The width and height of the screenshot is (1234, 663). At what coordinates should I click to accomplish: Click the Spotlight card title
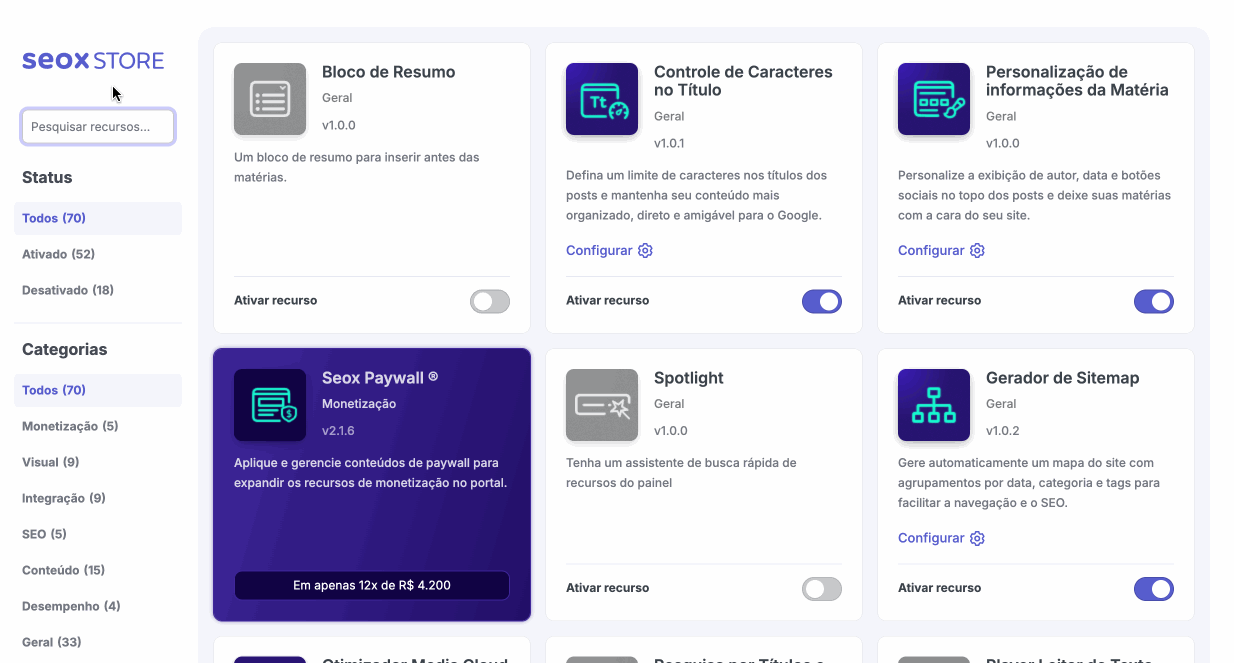pos(688,378)
